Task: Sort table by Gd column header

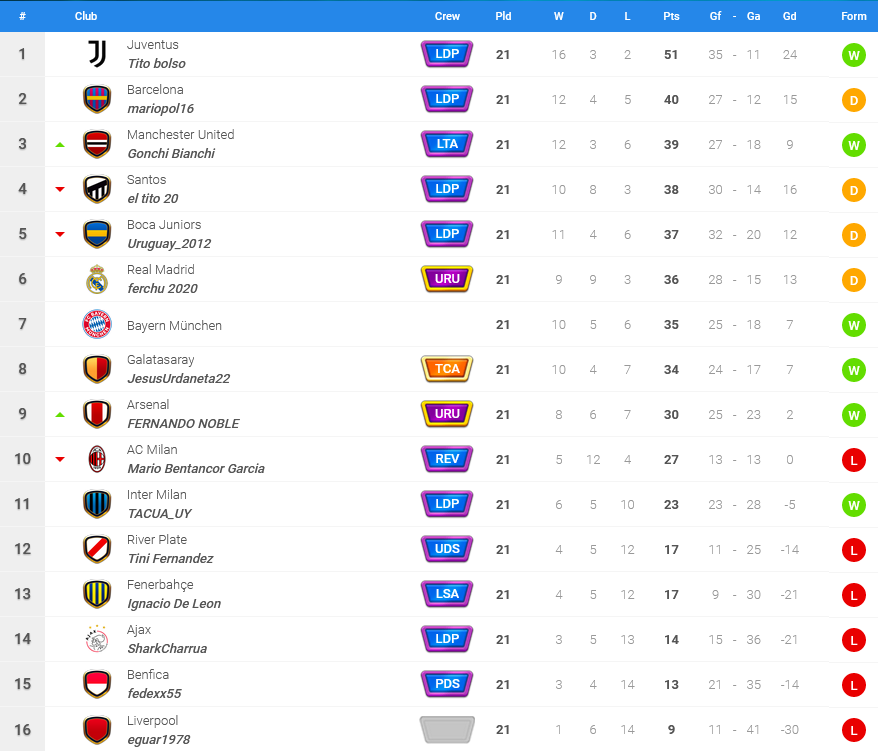Action: point(790,16)
